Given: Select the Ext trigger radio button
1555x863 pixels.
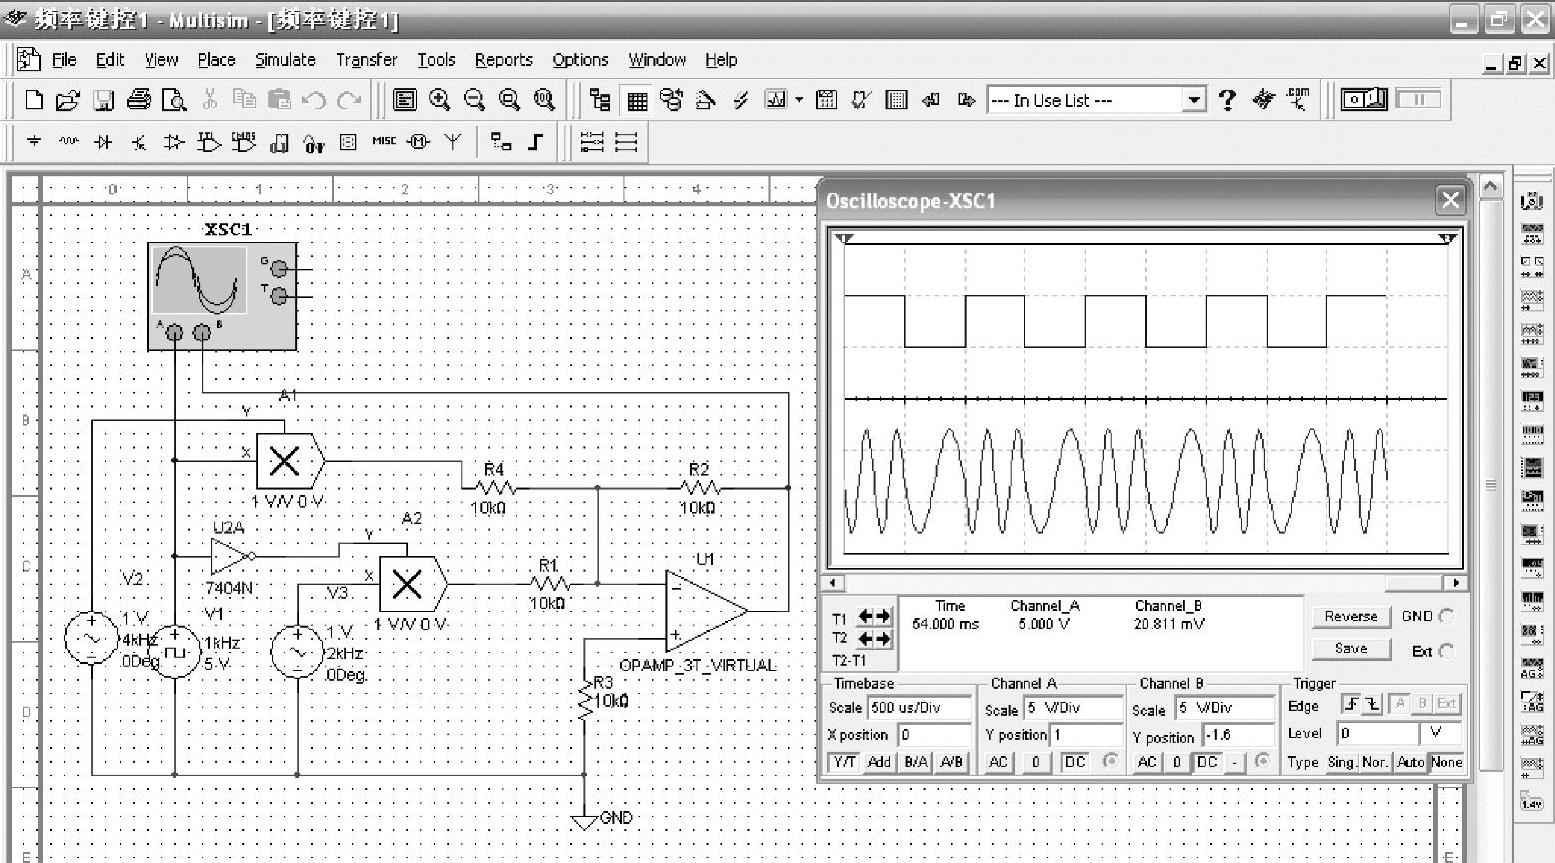Looking at the screenshot, I should point(1445,651).
